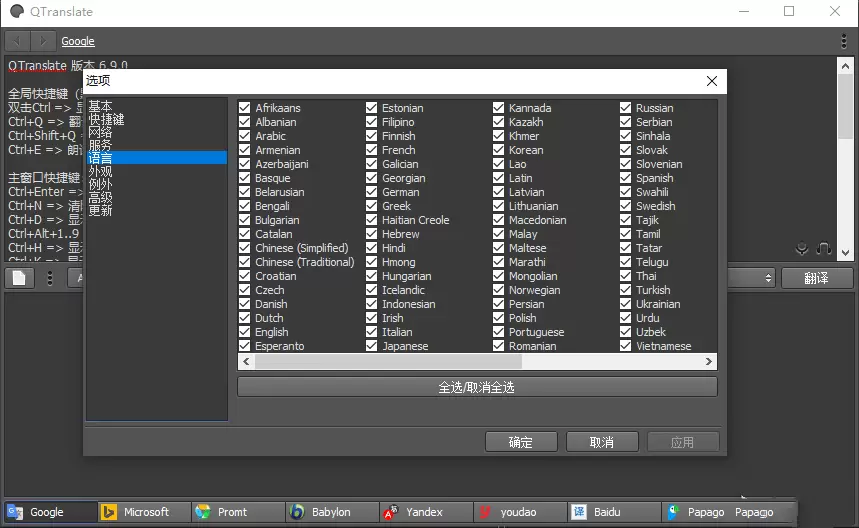
Task: Select the 高级 options category
Action: click(x=156, y=197)
